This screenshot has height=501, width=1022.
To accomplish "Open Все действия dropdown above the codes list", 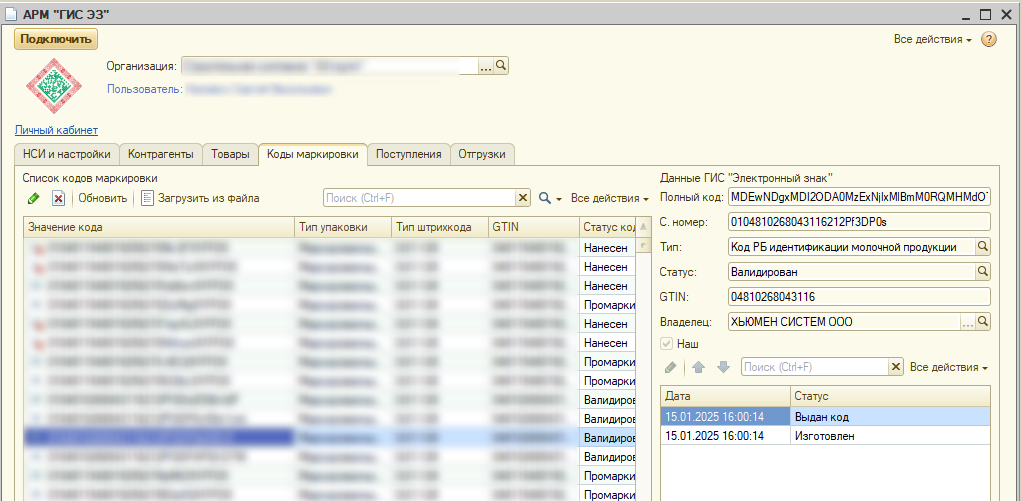I will tap(609, 198).
